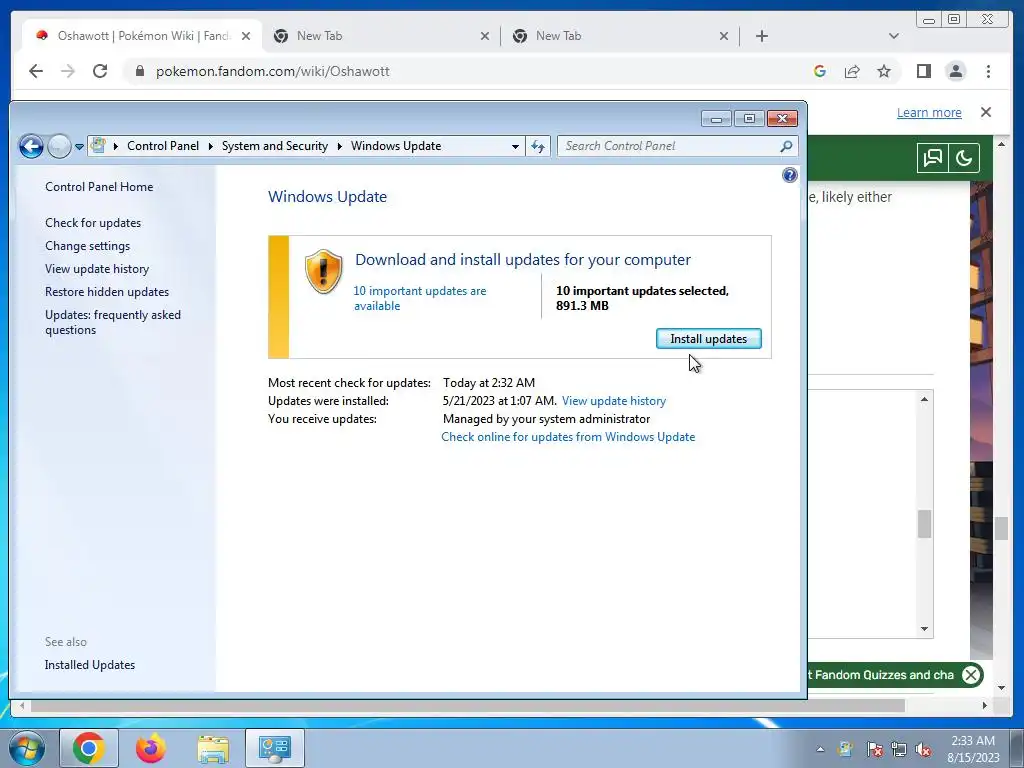The height and width of the screenshot is (768, 1024).
Task: Click Chrome forward button
Action: tap(68, 71)
